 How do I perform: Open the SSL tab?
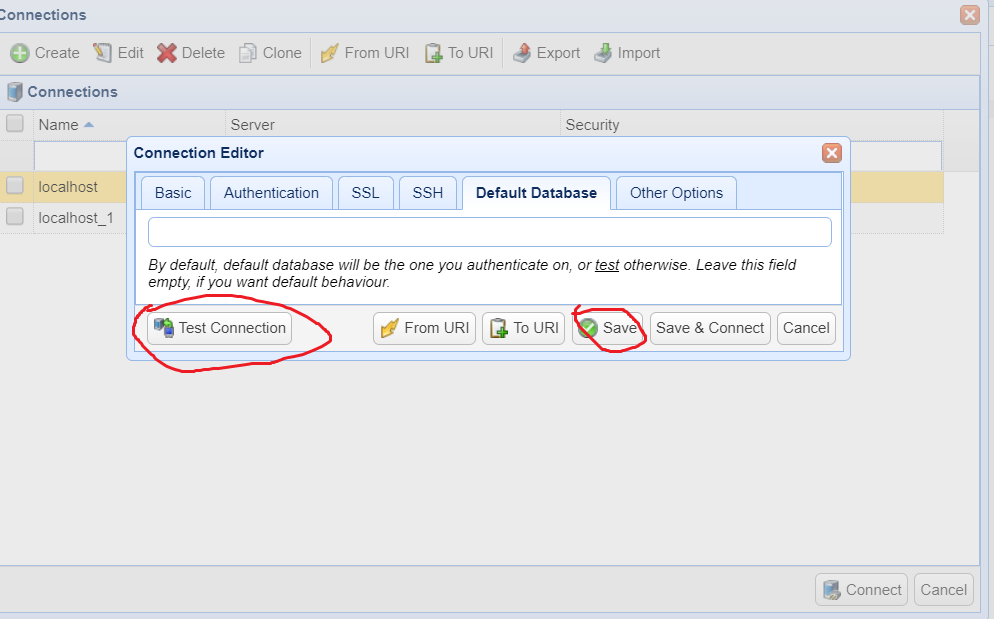tap(365, 193)
